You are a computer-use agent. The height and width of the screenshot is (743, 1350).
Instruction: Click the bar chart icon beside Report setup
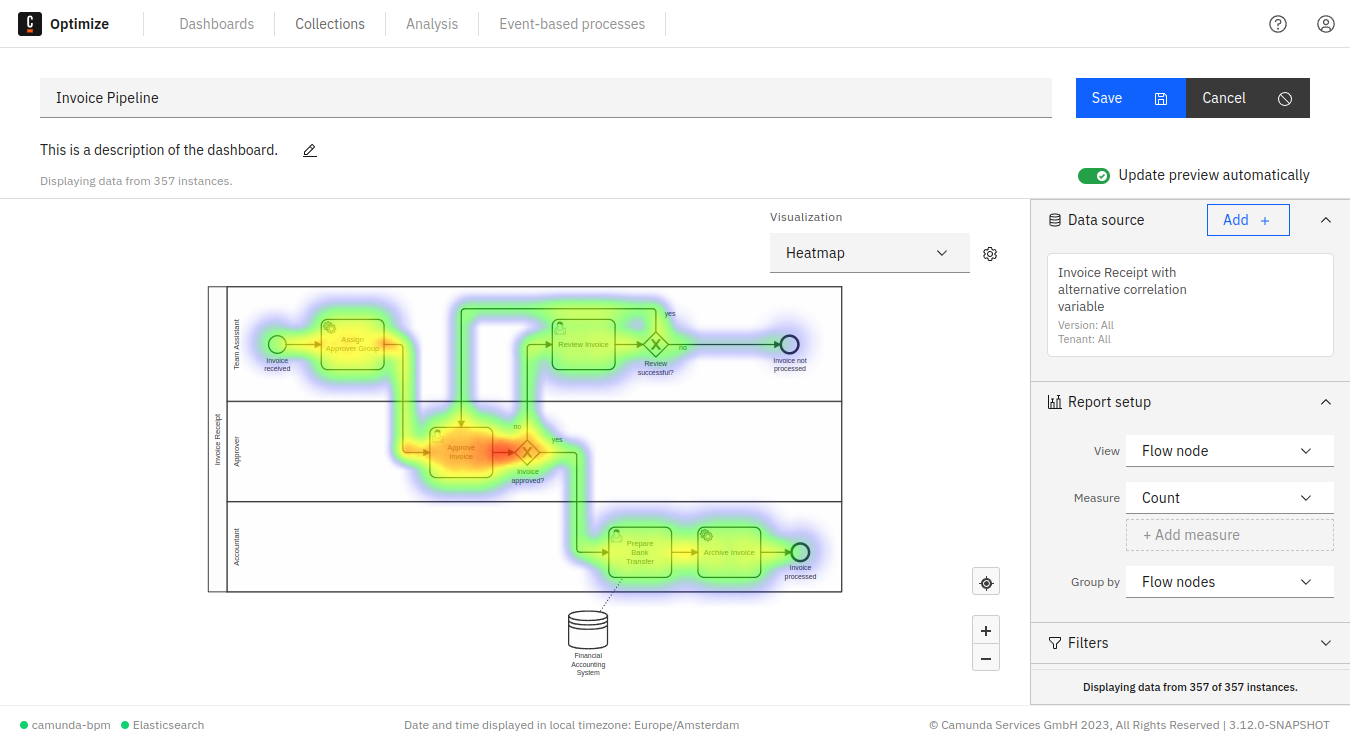click(1055, 401)
